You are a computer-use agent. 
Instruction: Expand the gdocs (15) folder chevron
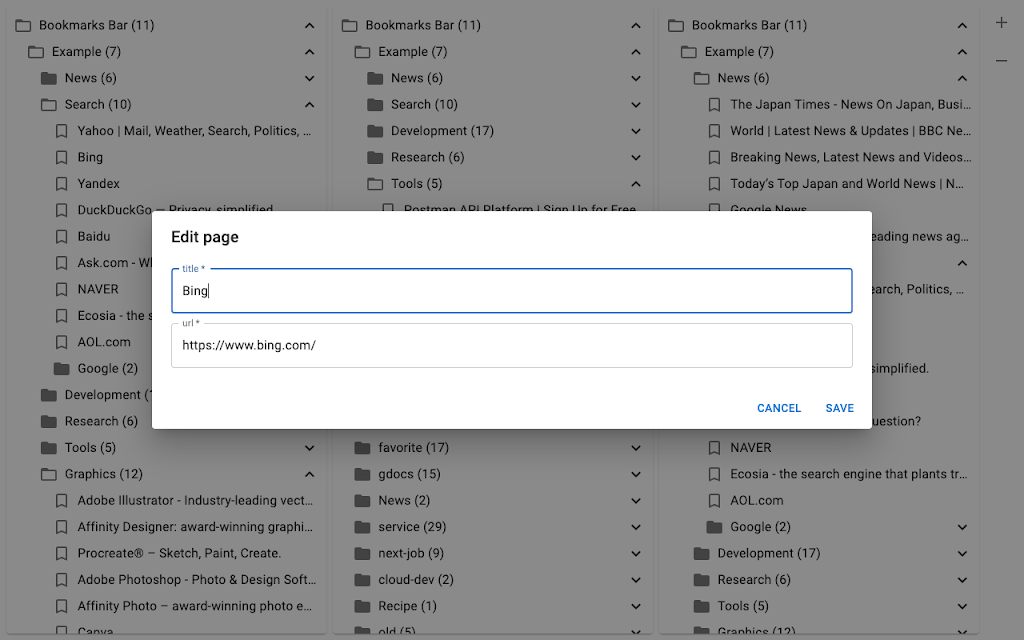click(636, 474)
